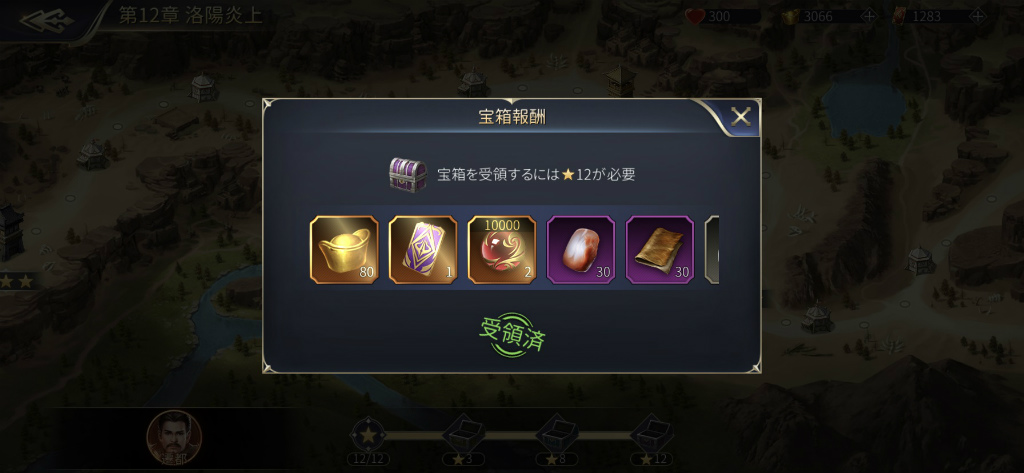The image size is (1024, 473).
Task: Tap the partially hidden sixth reward item
Action: coord(712,250)
